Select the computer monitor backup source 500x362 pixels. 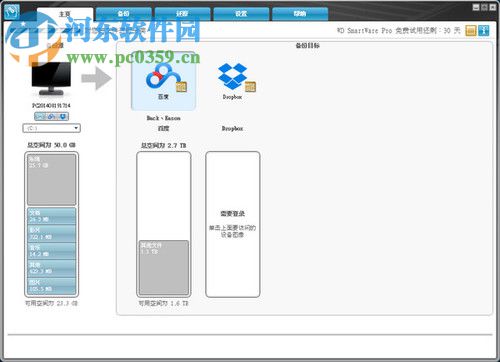click(x=51, y=79)
